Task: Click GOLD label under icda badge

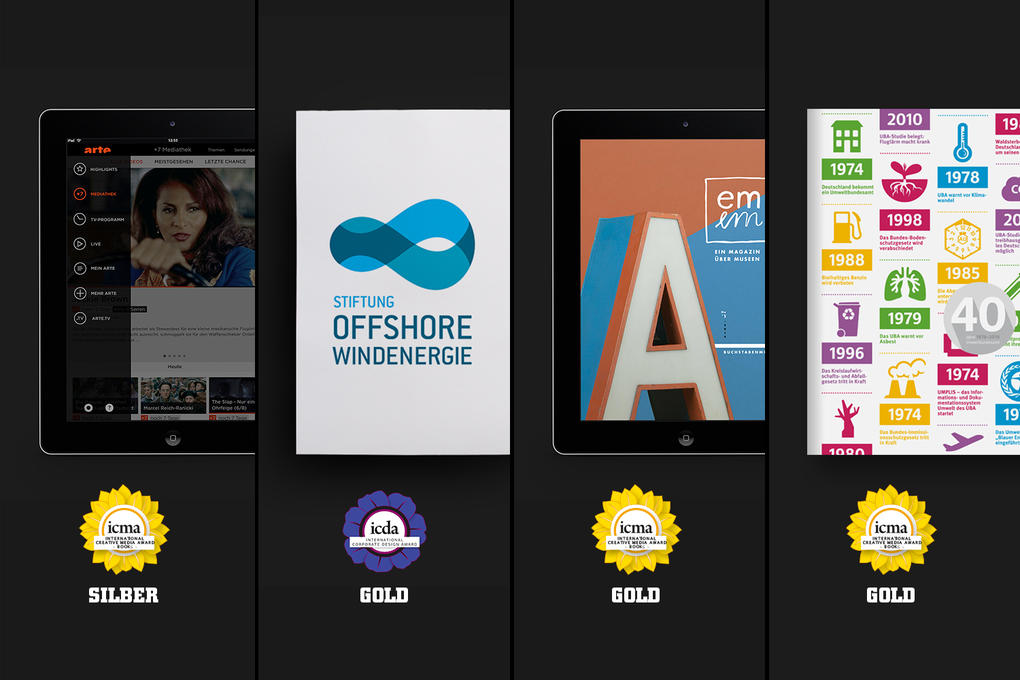Action: tap(384, 595)
